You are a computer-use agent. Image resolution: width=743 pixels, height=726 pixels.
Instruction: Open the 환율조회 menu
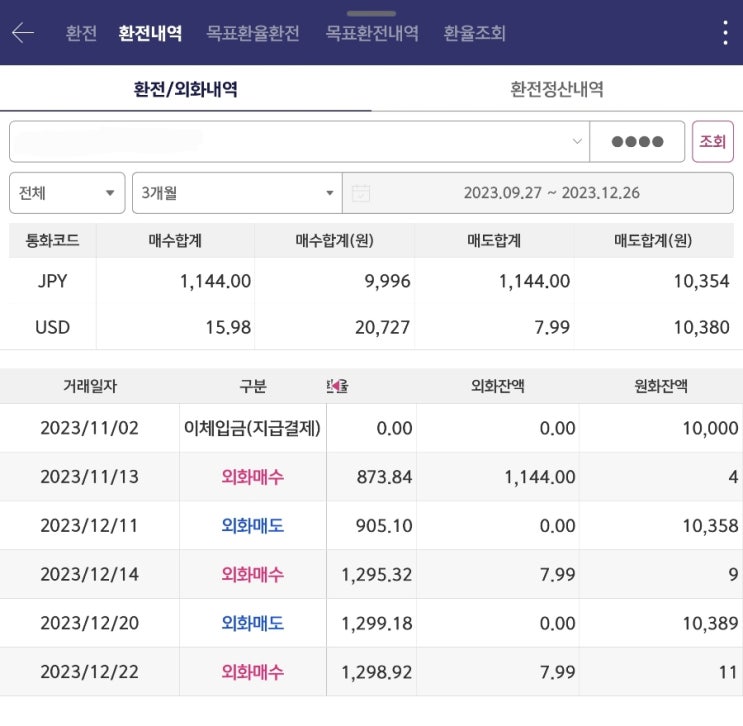pyautogui.click(x=475, y=33)
